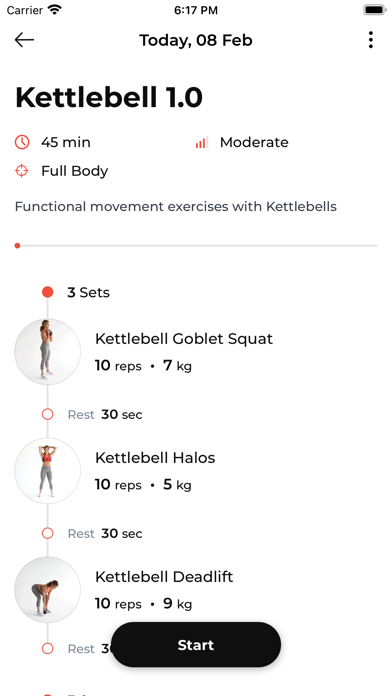Click the rest marker after Goblet Squat
Image resolution: width=392 pixels, height=696 pixels.
(48, 415)
